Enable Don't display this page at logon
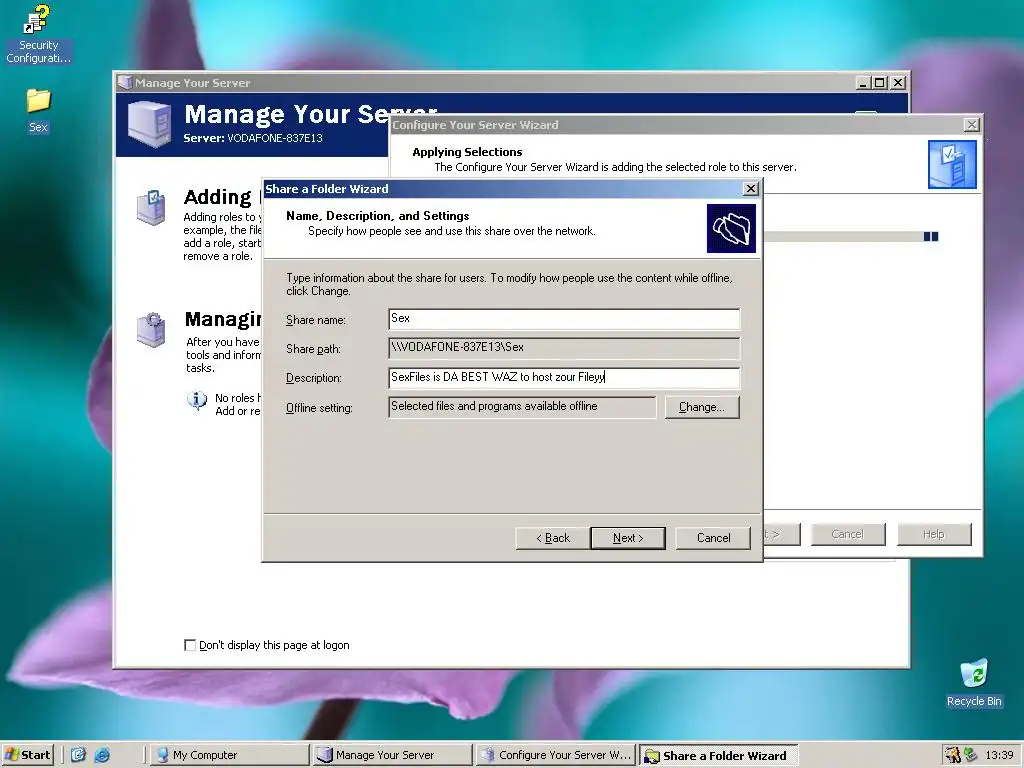This screenshot has height=768, width=1024. 190,645
